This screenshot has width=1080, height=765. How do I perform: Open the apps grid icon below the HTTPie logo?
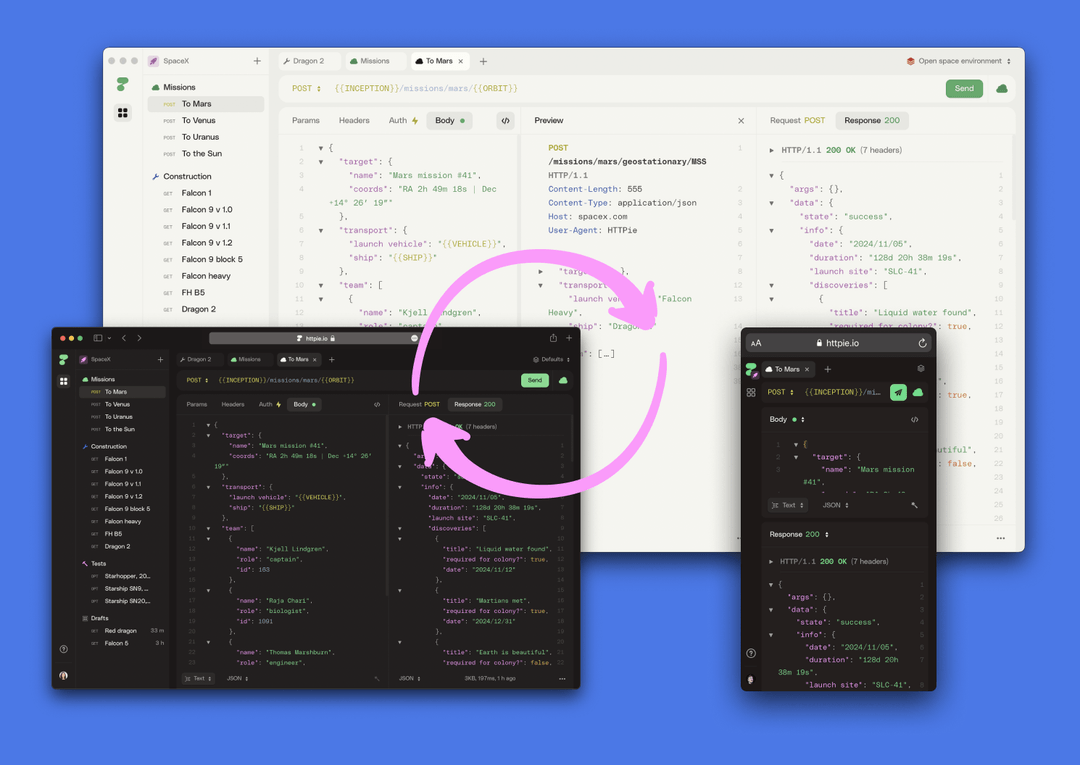point(122,113)
